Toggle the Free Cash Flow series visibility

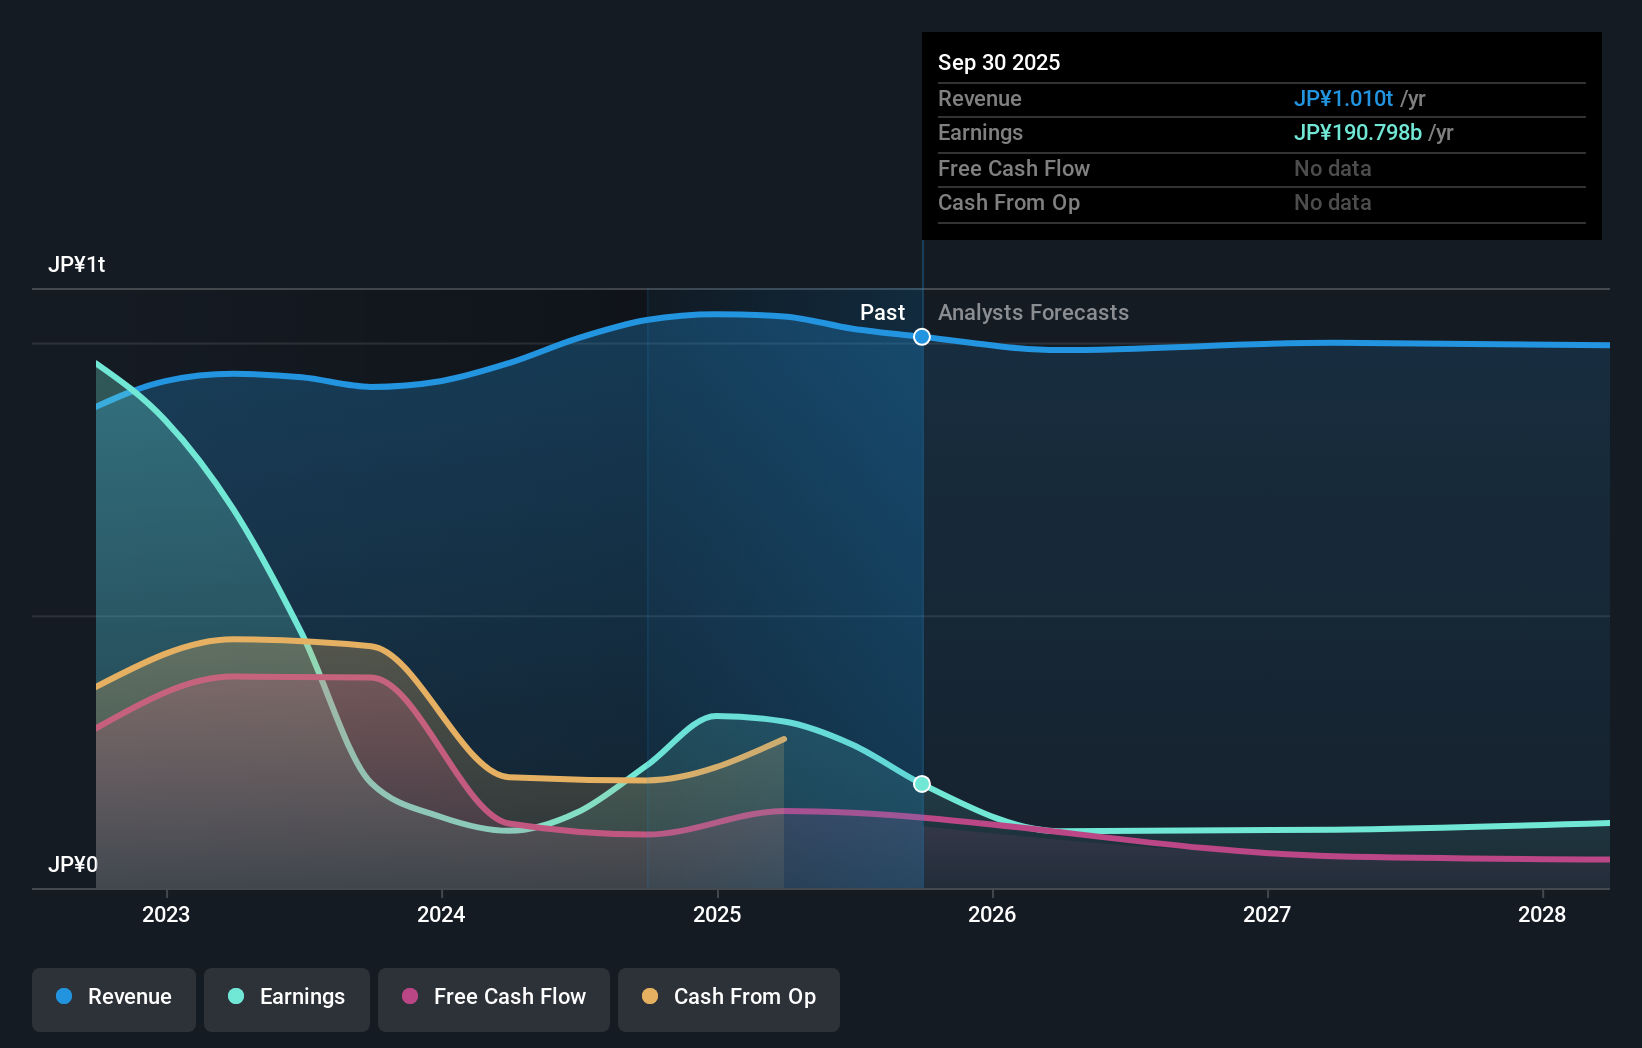(x=494, y=997)
